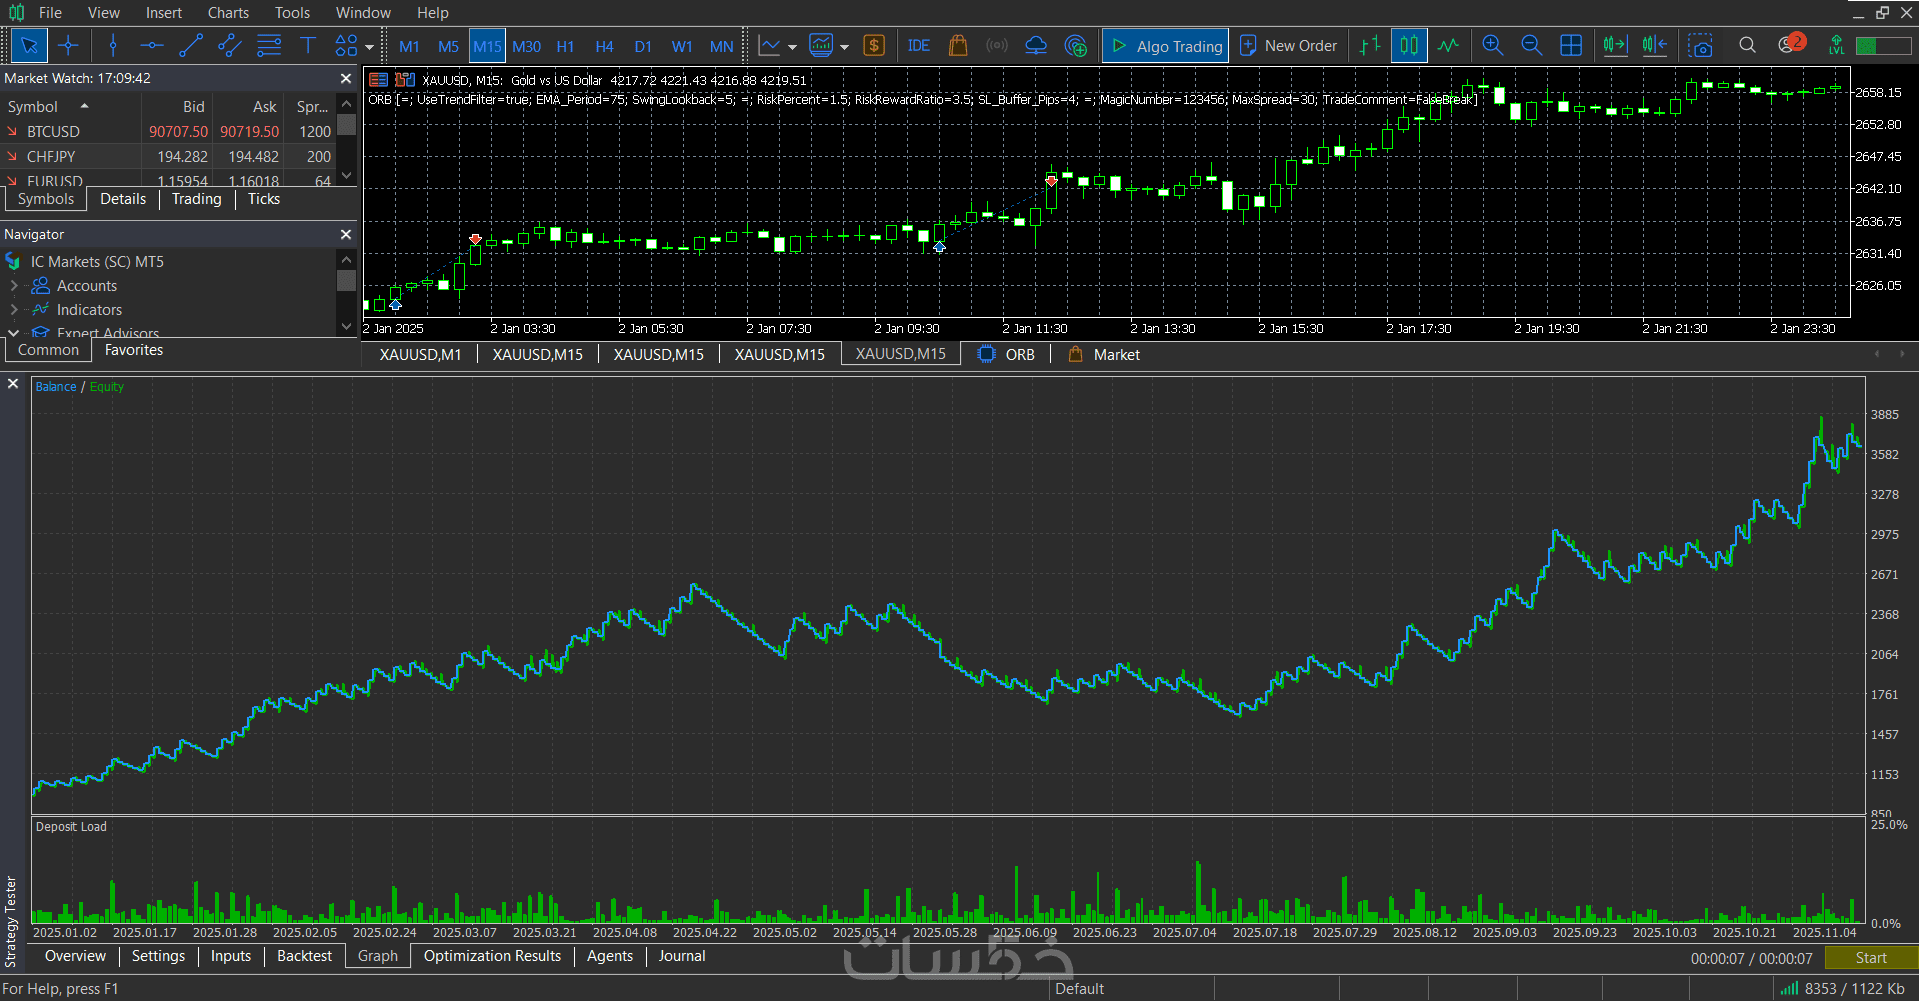1919x1001 pixels.
Task: Click the connection status 8353 / 1122 Kb
Action: click(x=1842, y=988)
